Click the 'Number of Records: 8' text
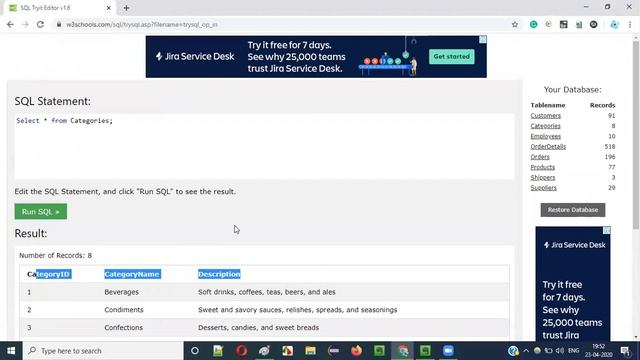 56,255
